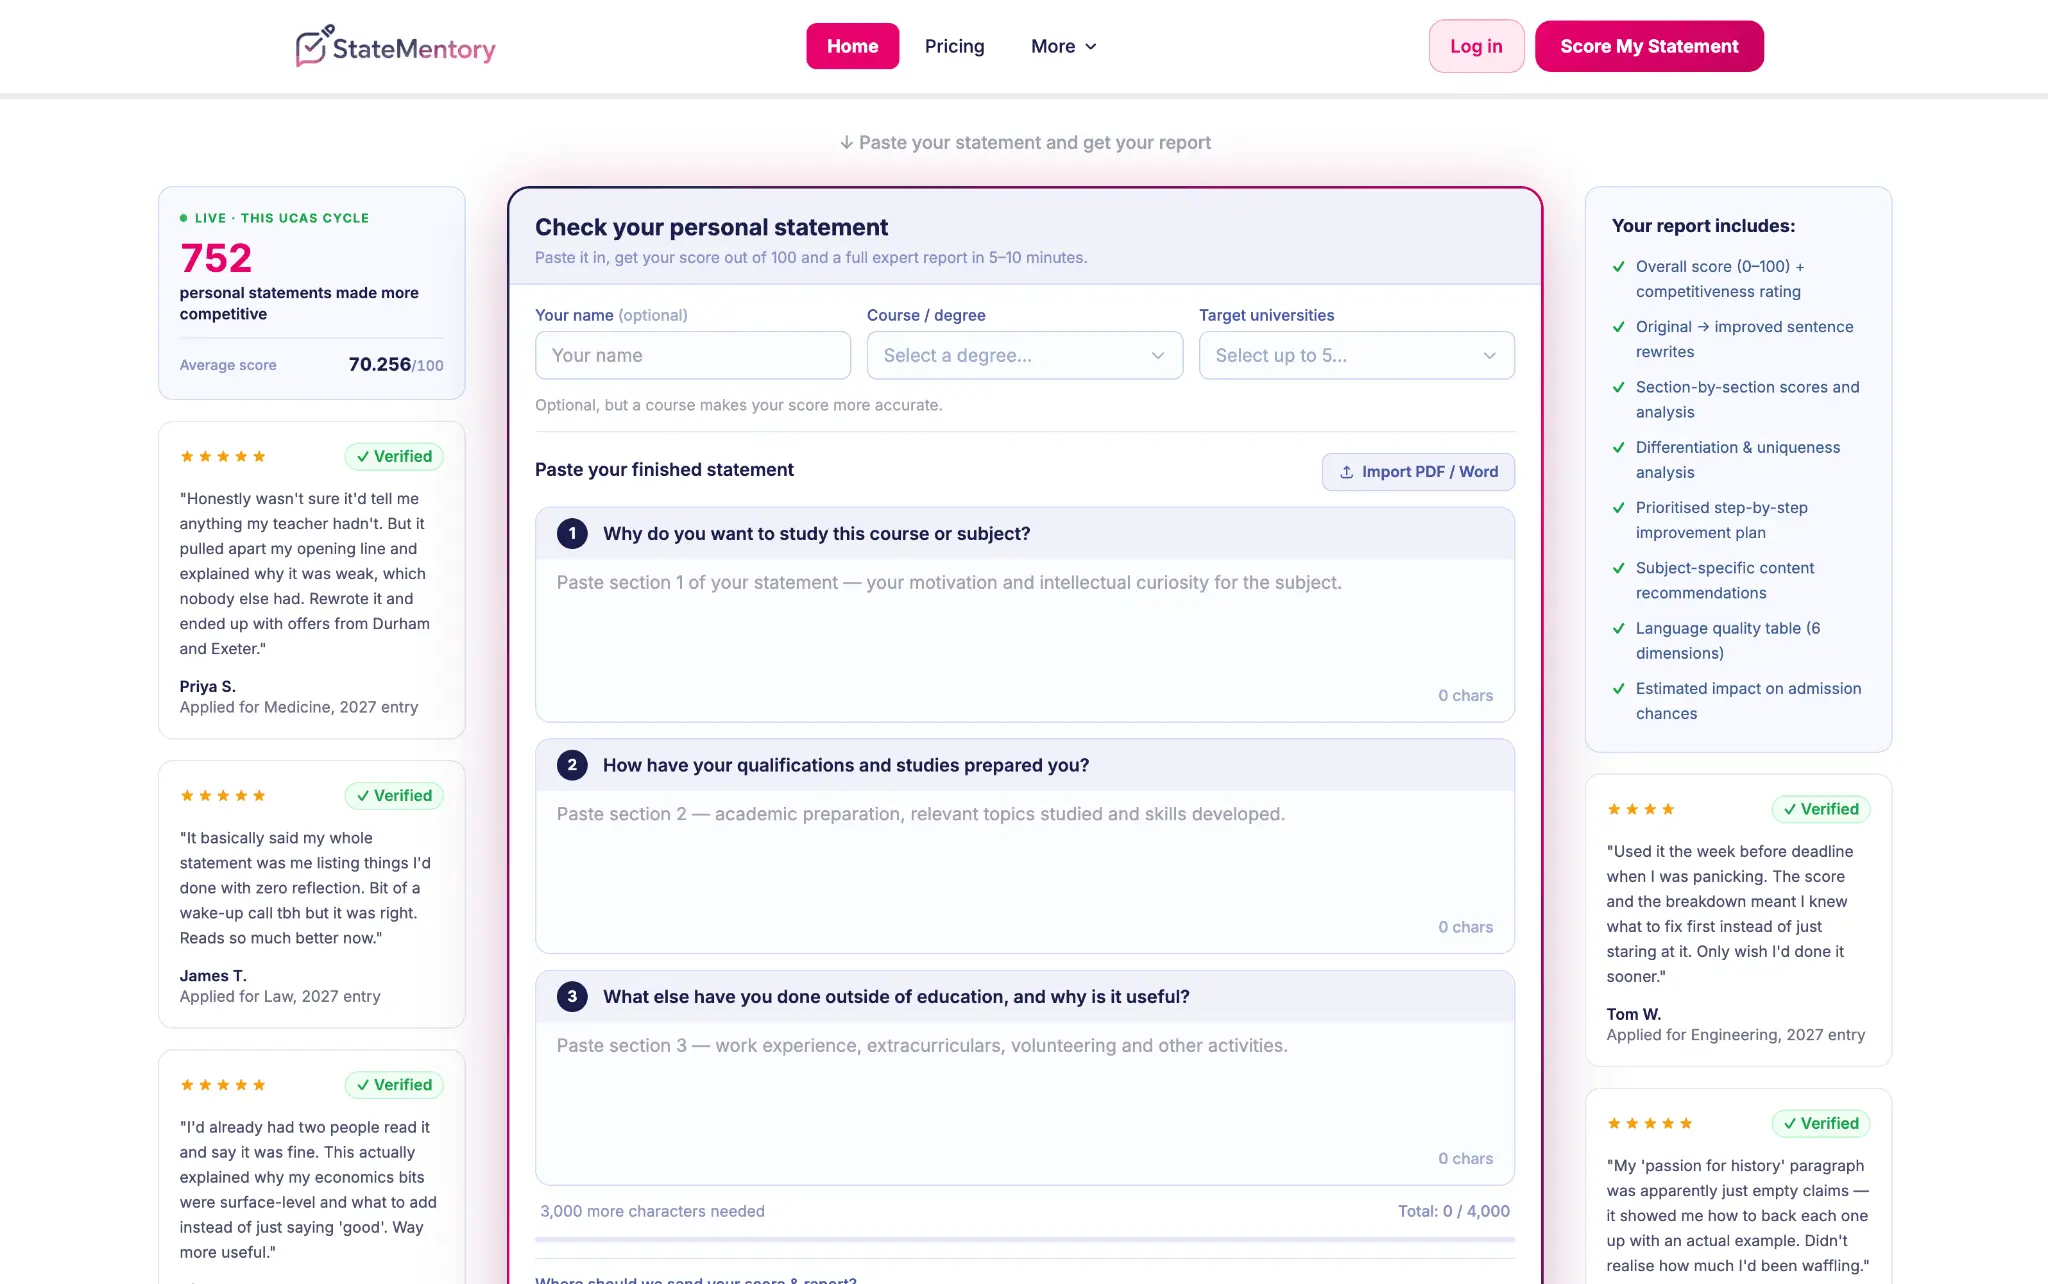Screen dimensions: 2048x1284
Task: Click the section 2 academic preparation text area
Action: click(1024, 871)
